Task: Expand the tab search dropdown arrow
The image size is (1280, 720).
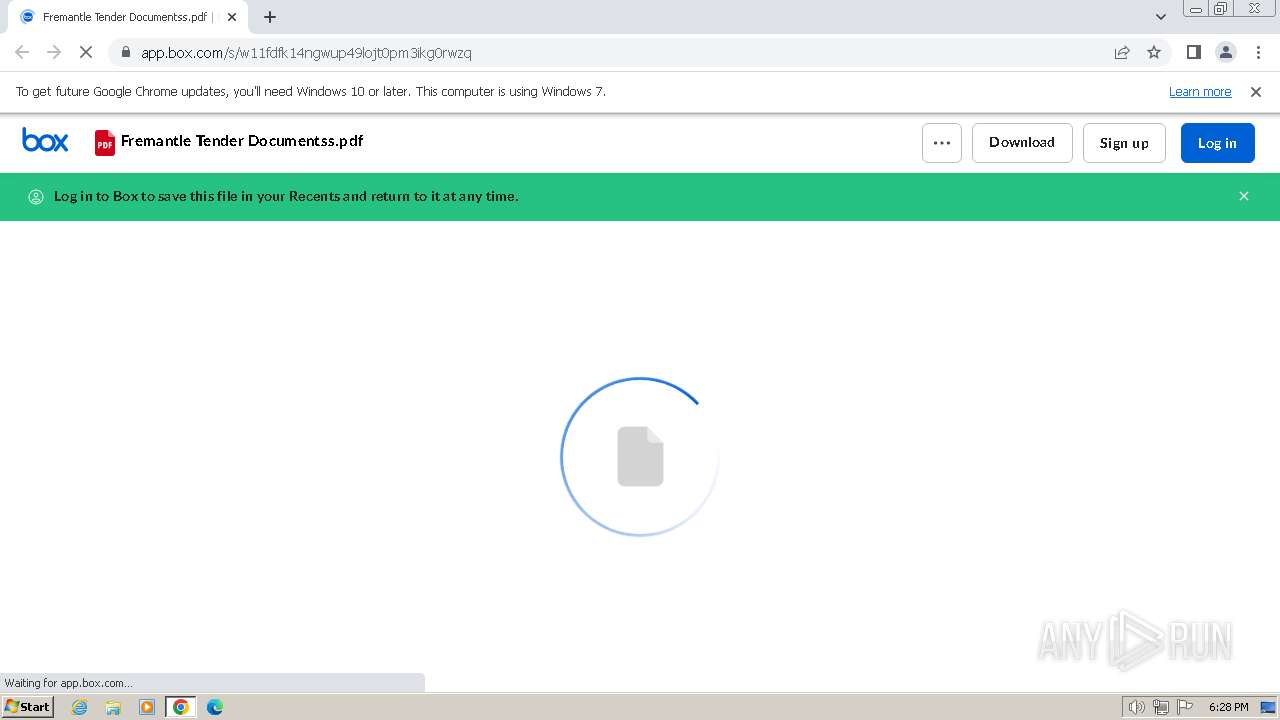Action: 1161,17
